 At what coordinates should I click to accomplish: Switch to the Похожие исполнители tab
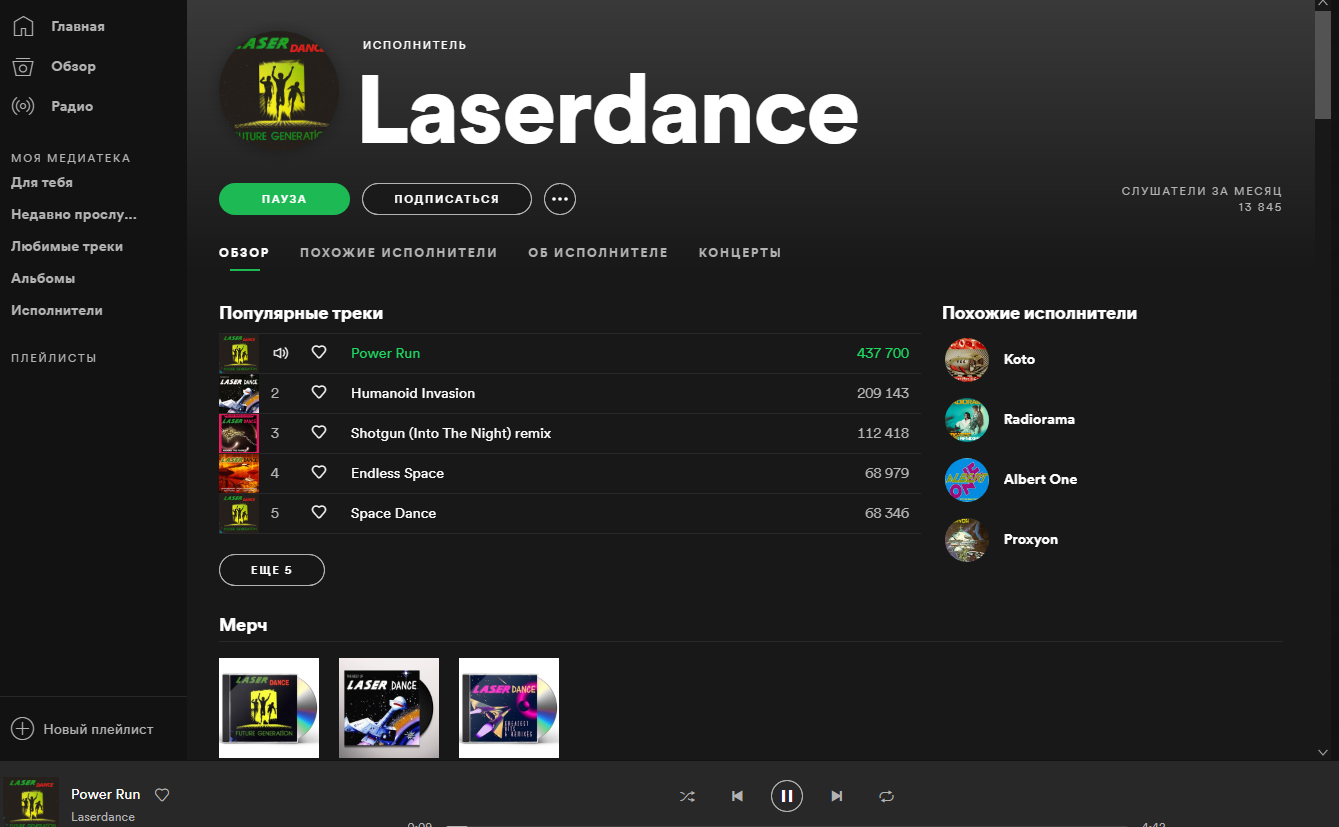(x=399, y=253)
